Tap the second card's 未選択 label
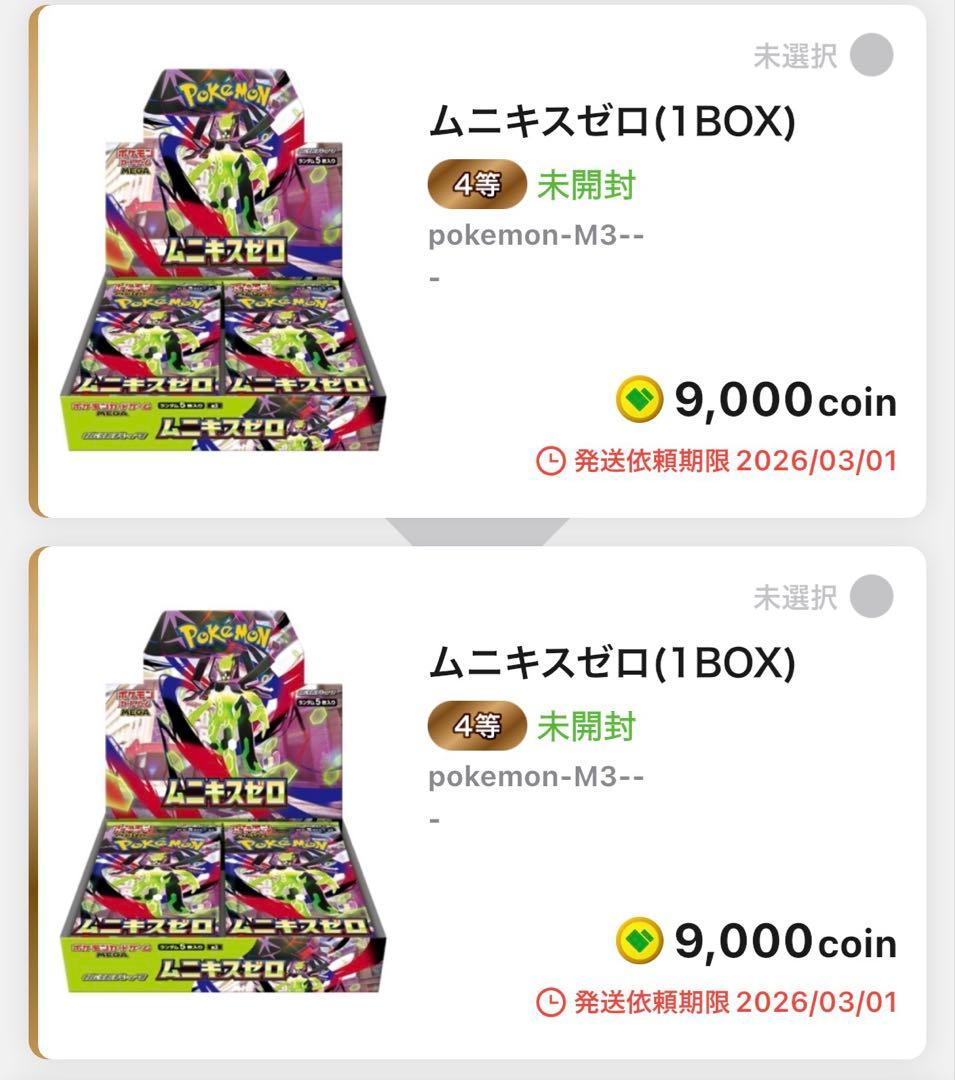Screen dimensions: 955x1080 tap(795, 598)
